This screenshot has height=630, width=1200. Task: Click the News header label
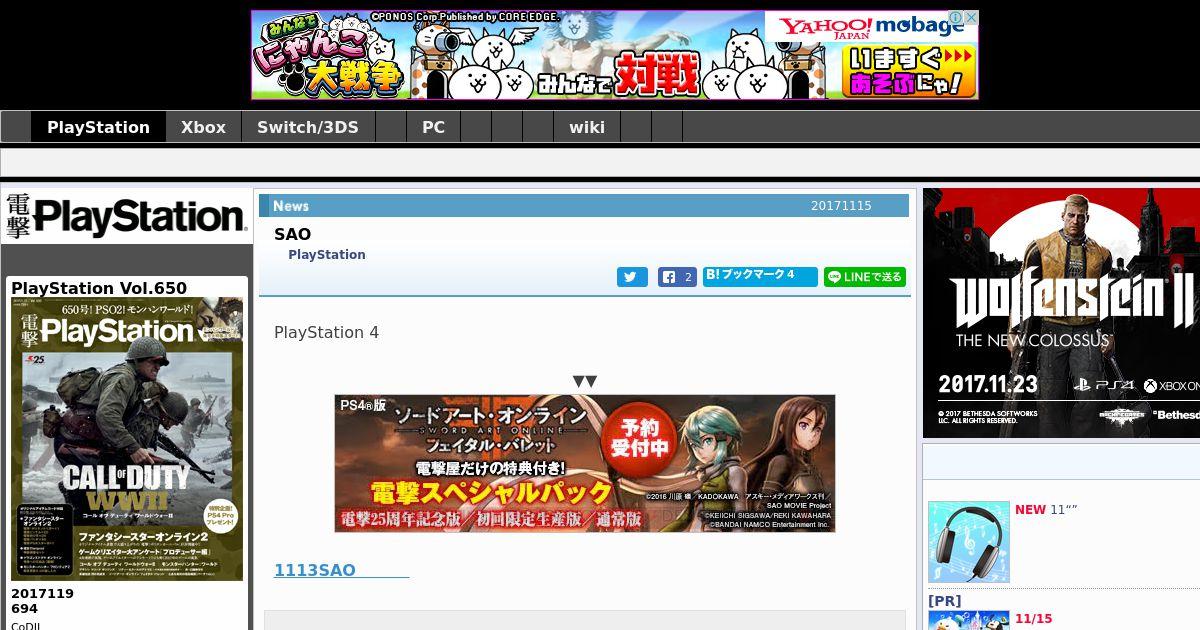[291, 206]
